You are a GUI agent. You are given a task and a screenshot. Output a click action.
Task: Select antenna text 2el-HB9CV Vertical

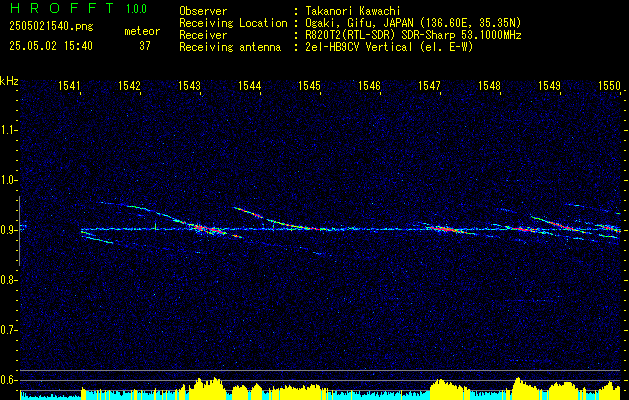[x=359, y=47]
